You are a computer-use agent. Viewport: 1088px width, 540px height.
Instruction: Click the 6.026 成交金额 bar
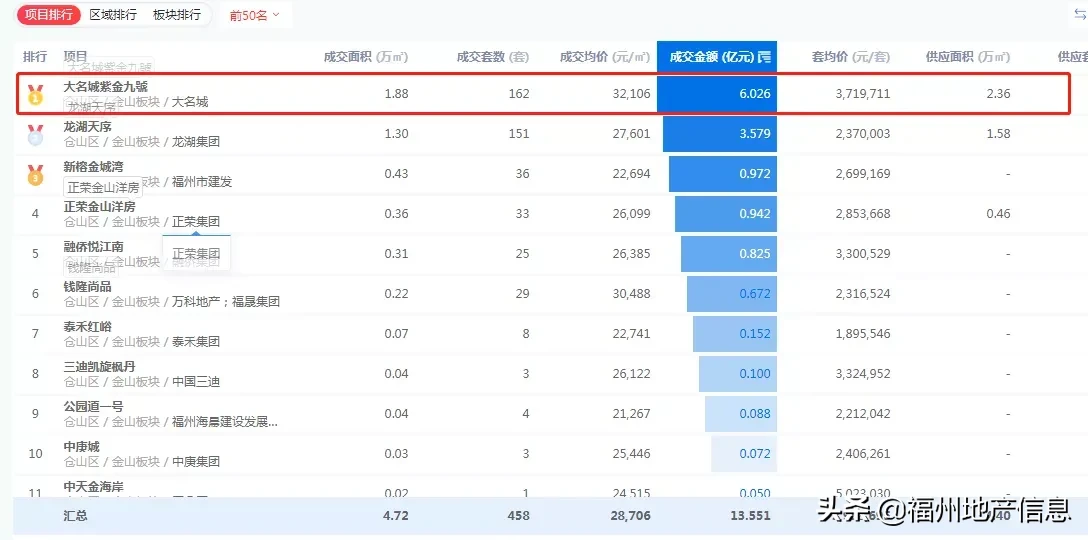717,94
